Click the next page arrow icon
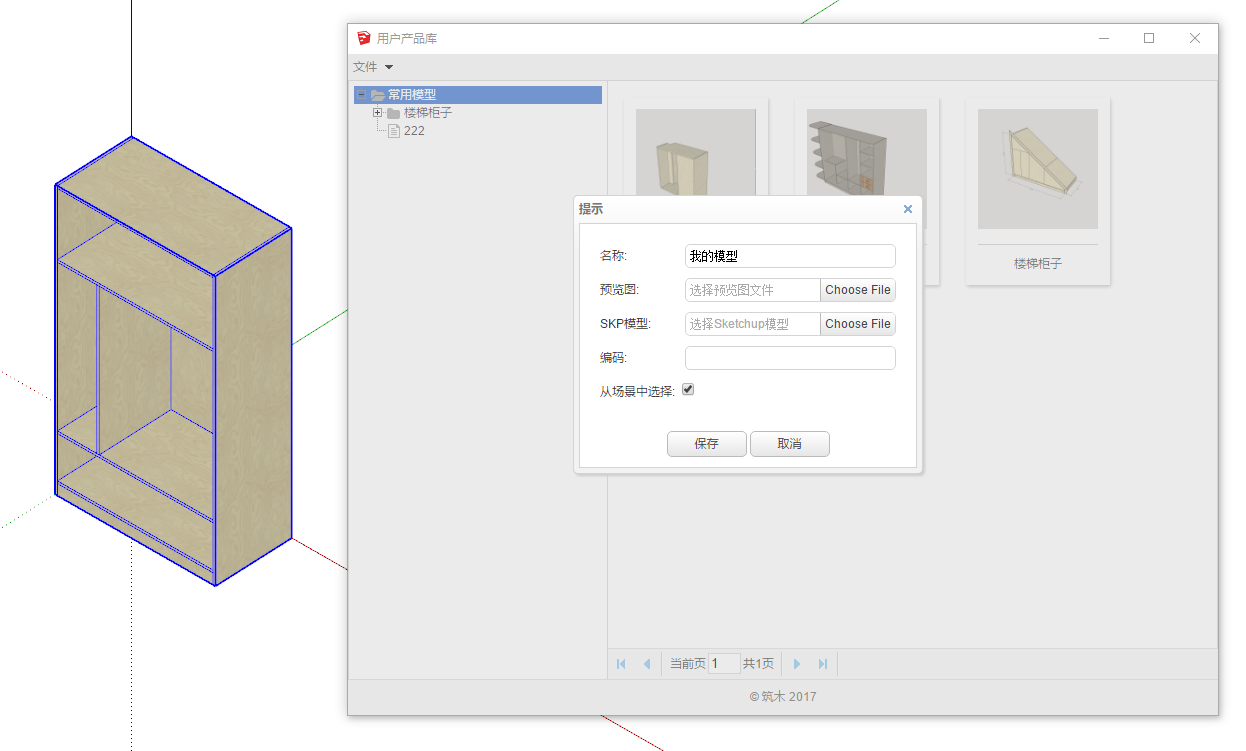This screenshot has width=1246, height=751. click(x=796, y=663)
